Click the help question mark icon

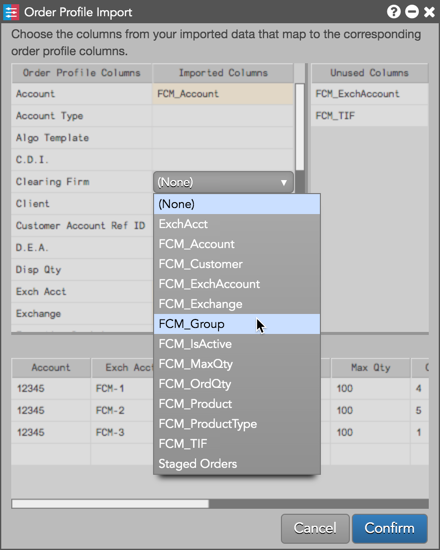pos(393,12)
